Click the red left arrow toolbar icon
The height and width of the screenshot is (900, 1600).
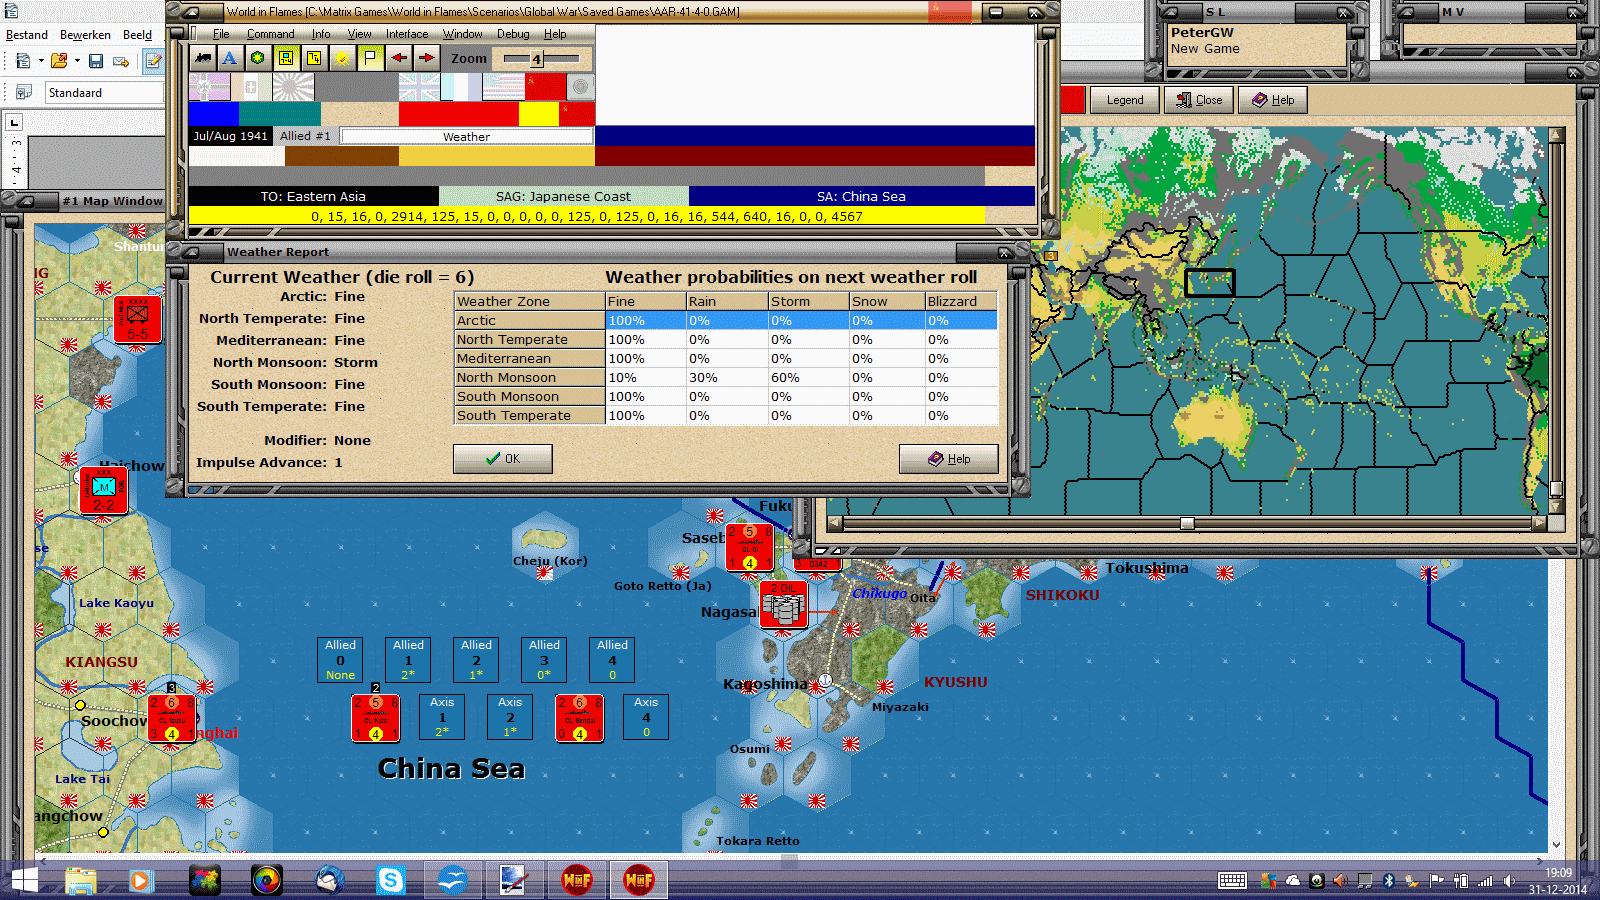(x=399, y=58)
